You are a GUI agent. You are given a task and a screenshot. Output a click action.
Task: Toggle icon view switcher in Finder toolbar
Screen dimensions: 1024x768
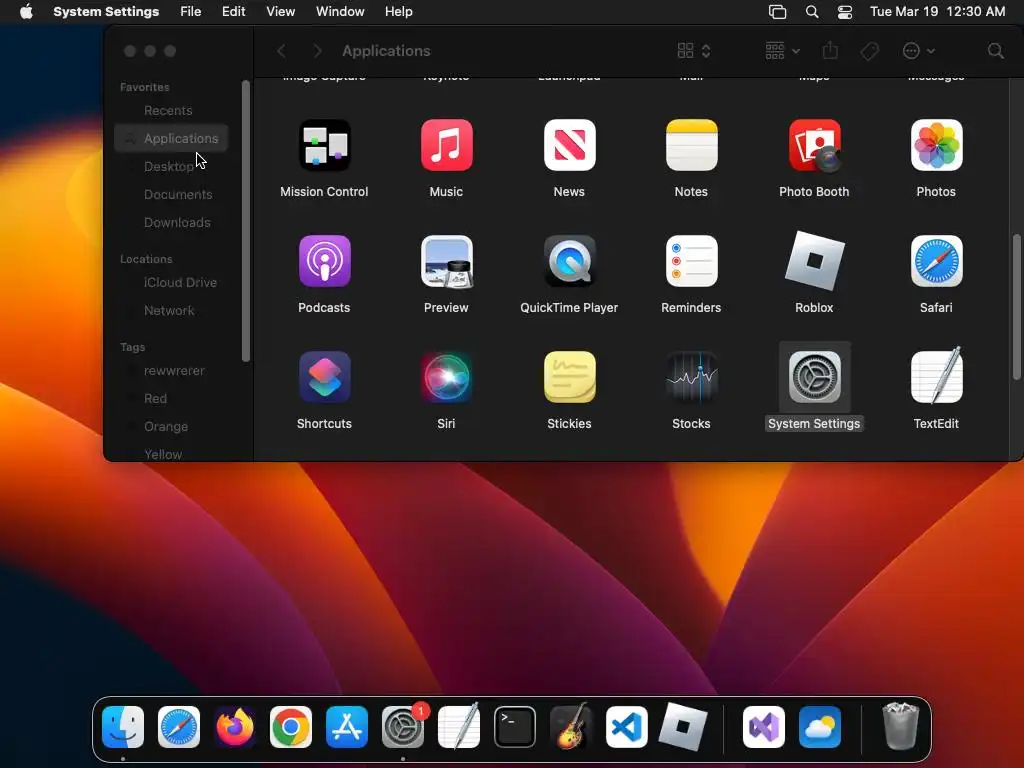tap(694, 51)
